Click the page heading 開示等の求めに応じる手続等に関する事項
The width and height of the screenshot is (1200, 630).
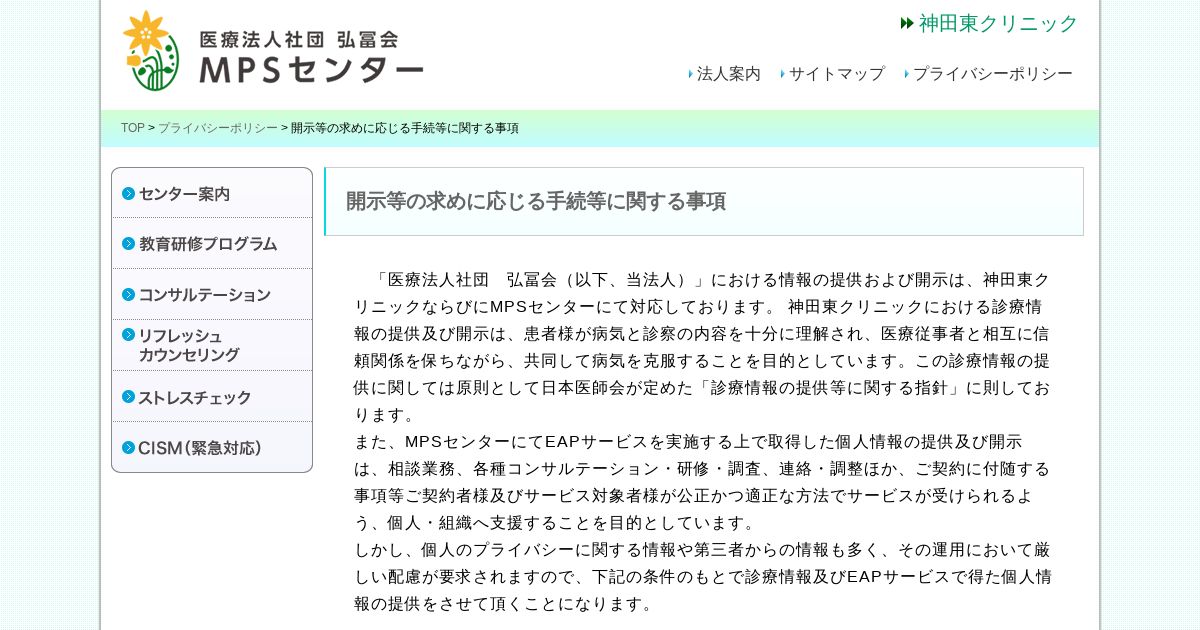pyautogui.click(x=536, y=201)
